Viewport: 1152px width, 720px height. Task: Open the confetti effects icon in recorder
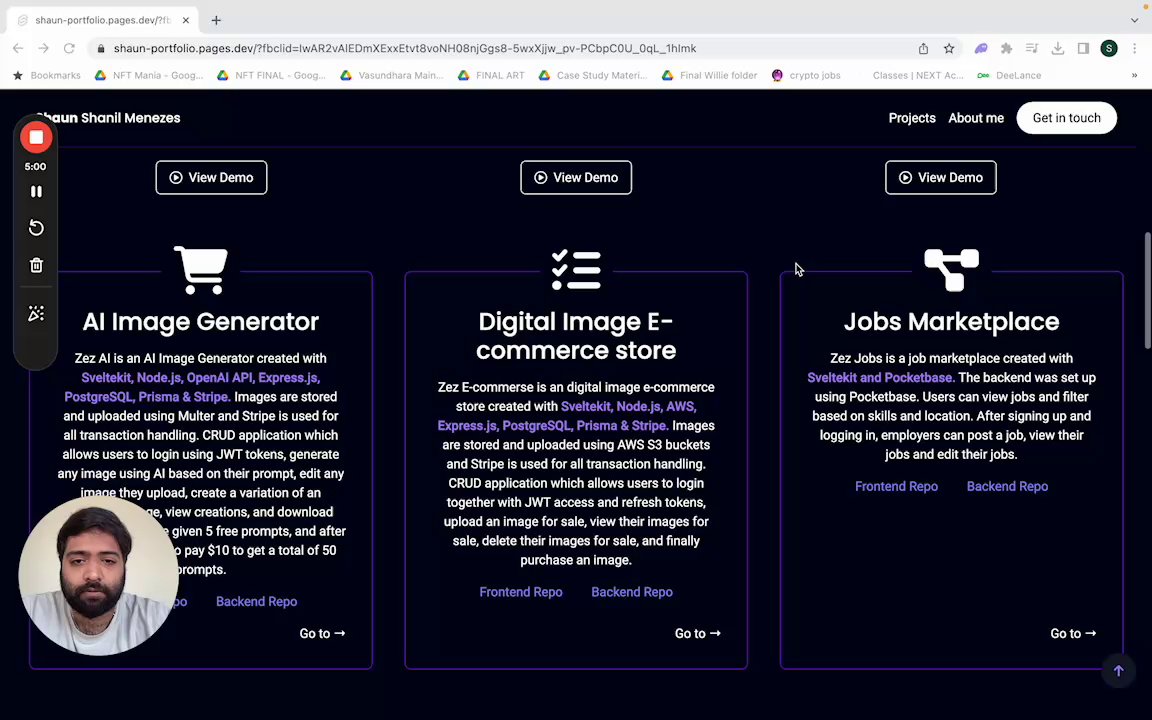(36, 314)
